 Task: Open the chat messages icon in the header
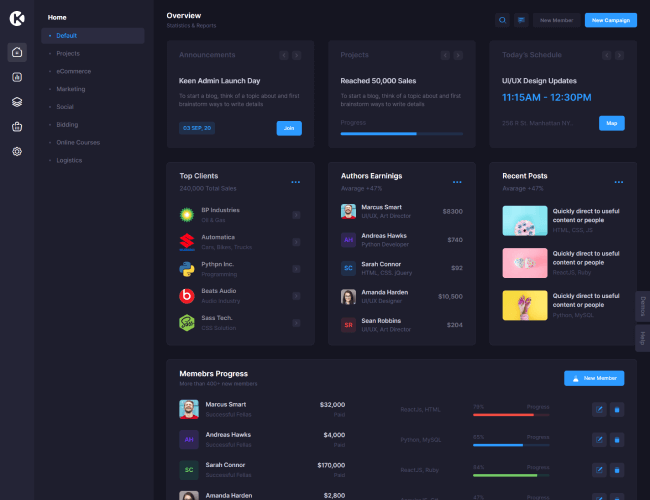tap(522, 20)
